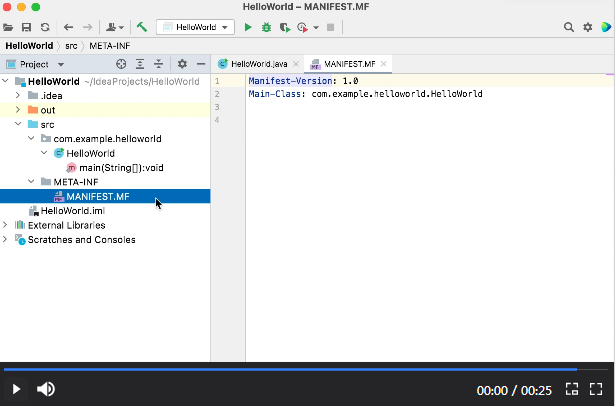Image resolution: width=615 pixels, height=406 pixels.
Task: Select com.example.helloworld package row
Action: coord(105,139)
